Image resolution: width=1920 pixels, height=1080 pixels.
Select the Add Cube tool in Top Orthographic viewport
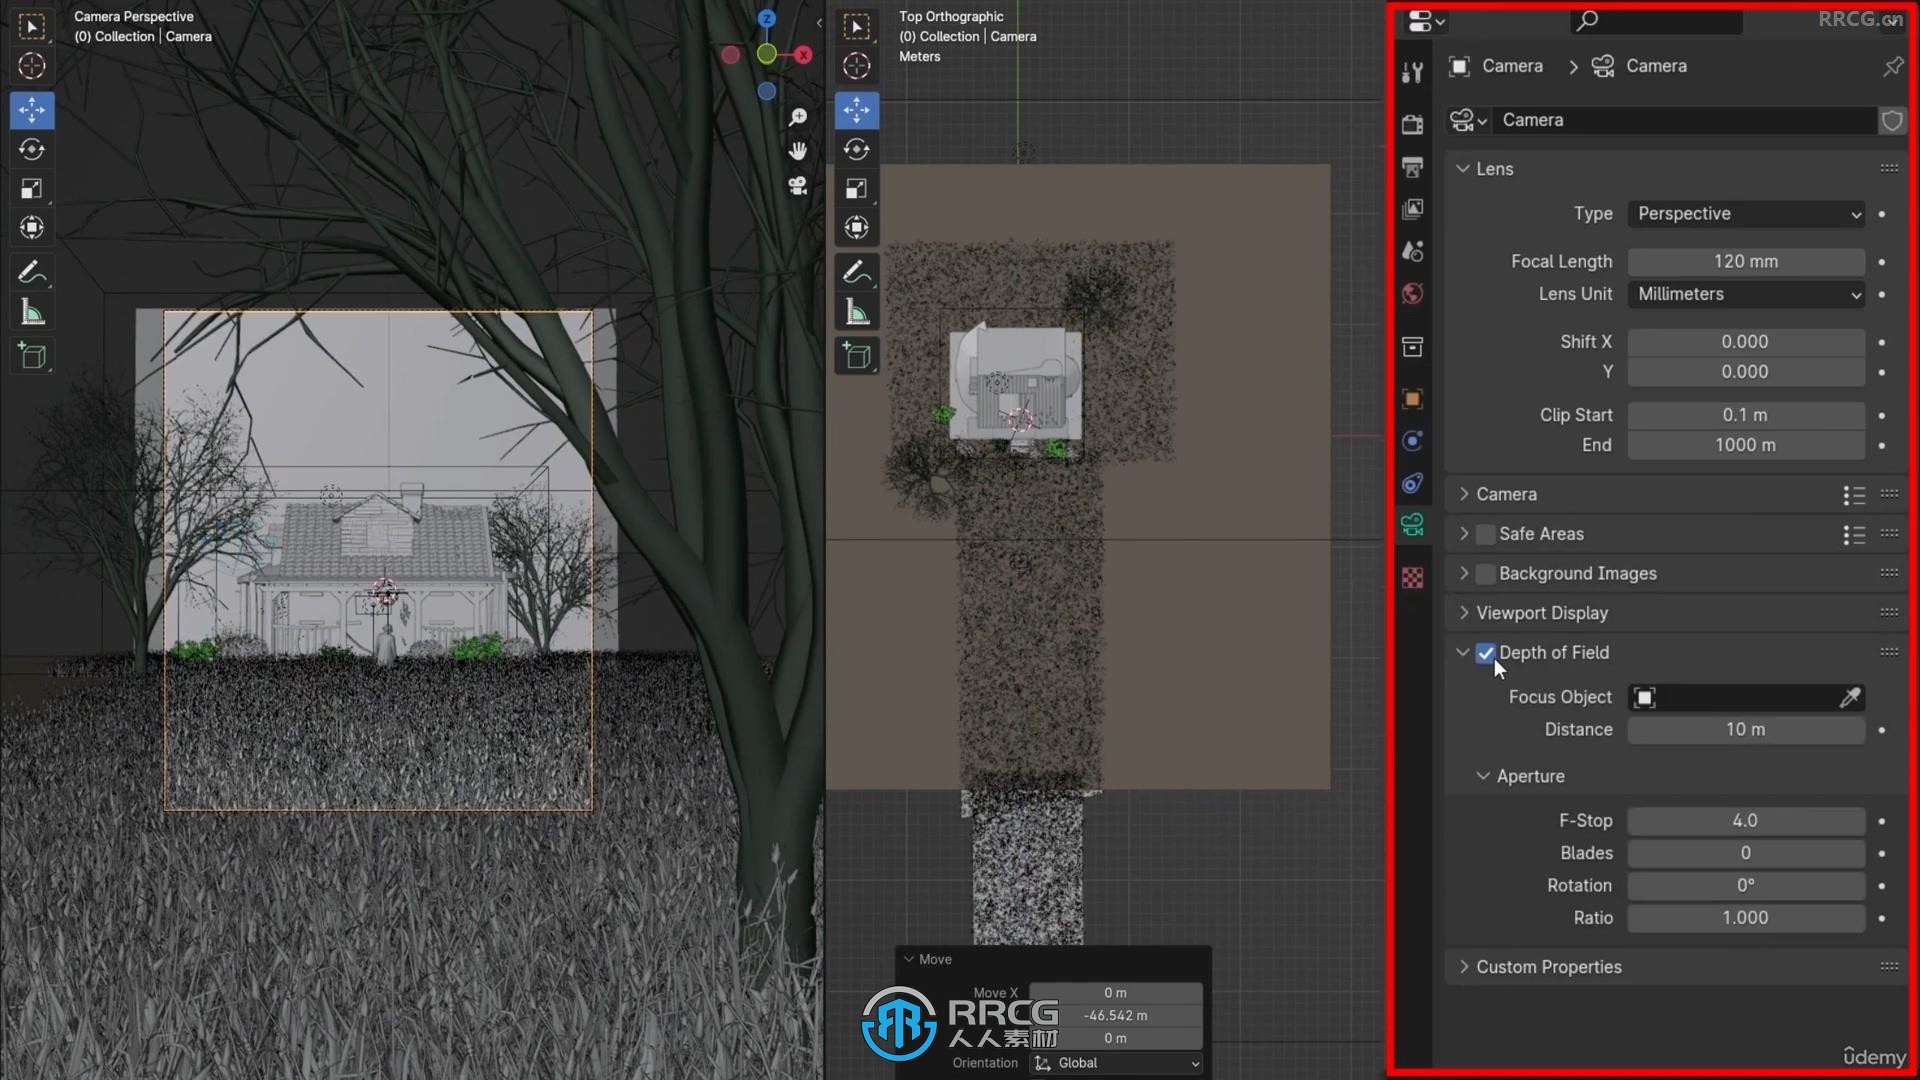pos(857,356)
